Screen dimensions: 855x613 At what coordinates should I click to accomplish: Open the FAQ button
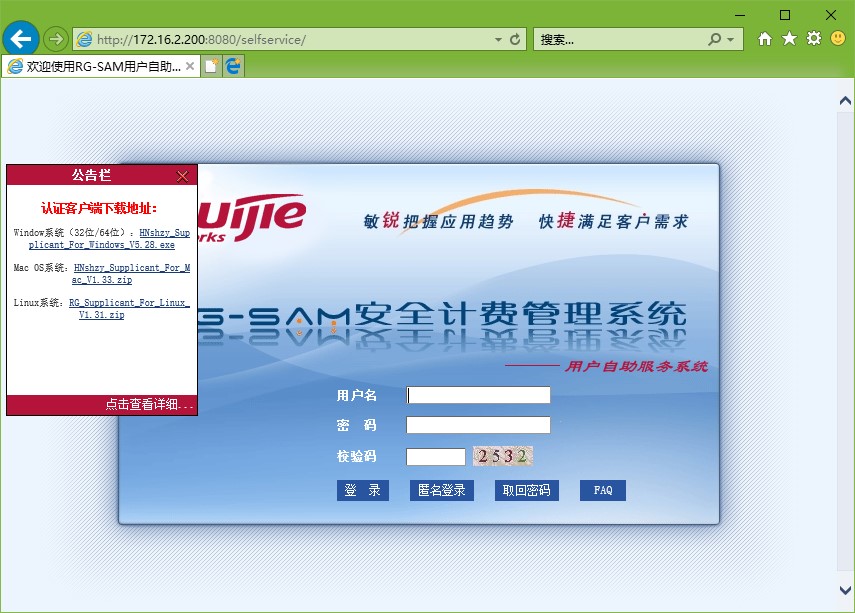click(603, 490)
